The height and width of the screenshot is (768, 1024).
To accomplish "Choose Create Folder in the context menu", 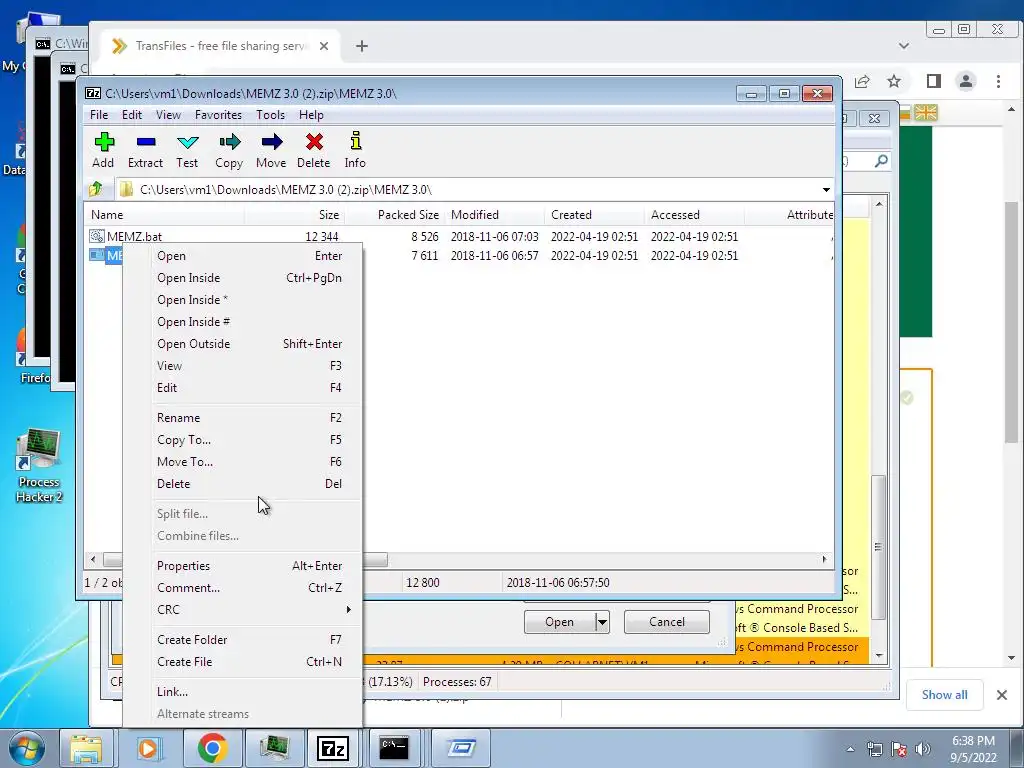I will 243,640.
